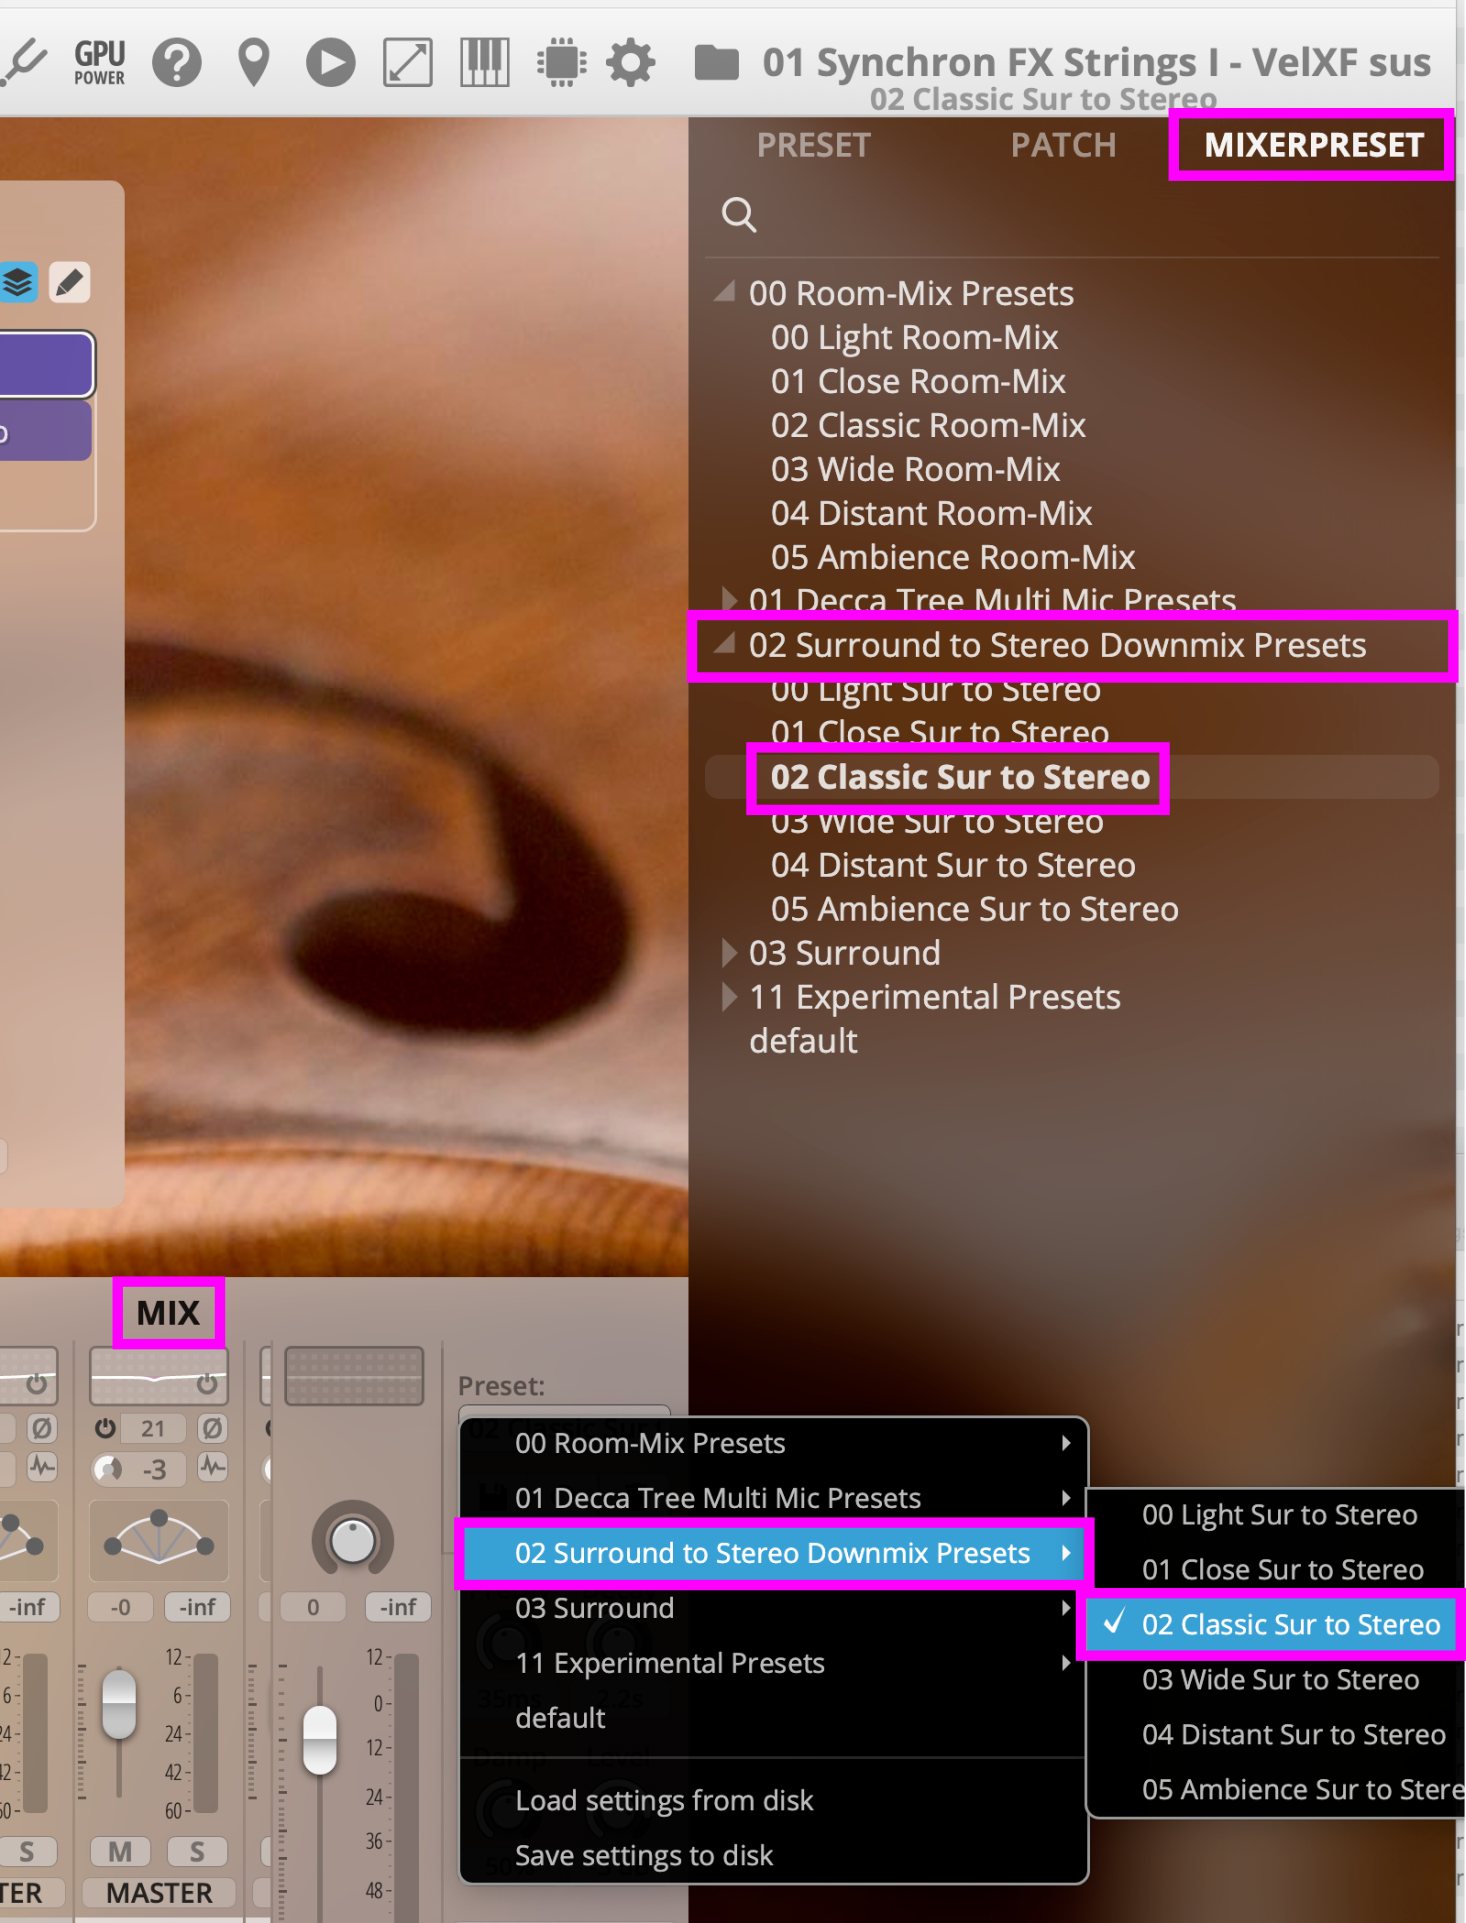Select 02 Classic Sur to Stereo in the browser tree
1466x1923 pixels.
click(x=960, y=777)
